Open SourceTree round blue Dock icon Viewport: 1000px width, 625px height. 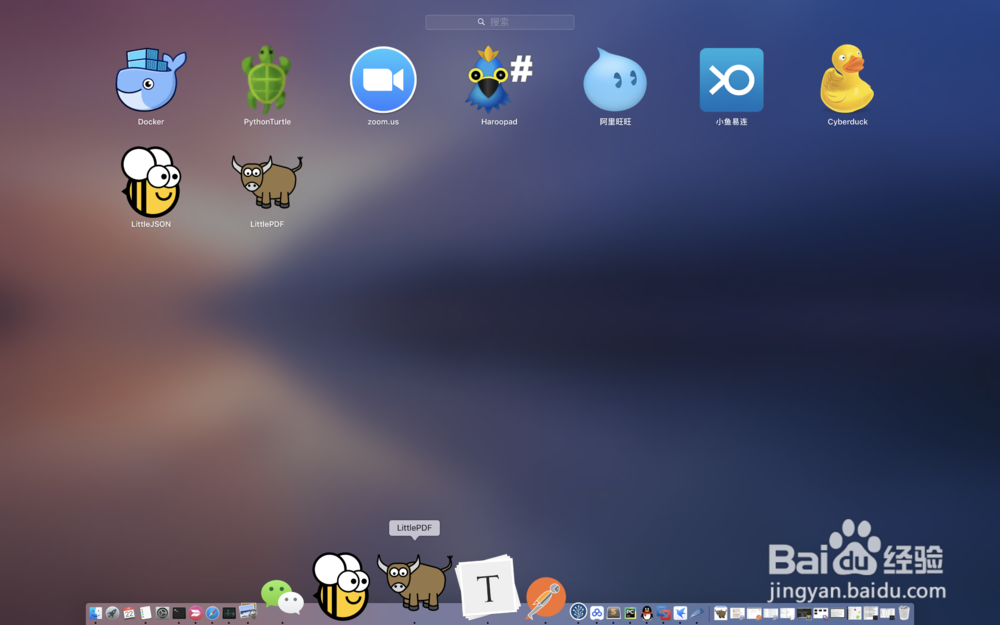(578, 612)
